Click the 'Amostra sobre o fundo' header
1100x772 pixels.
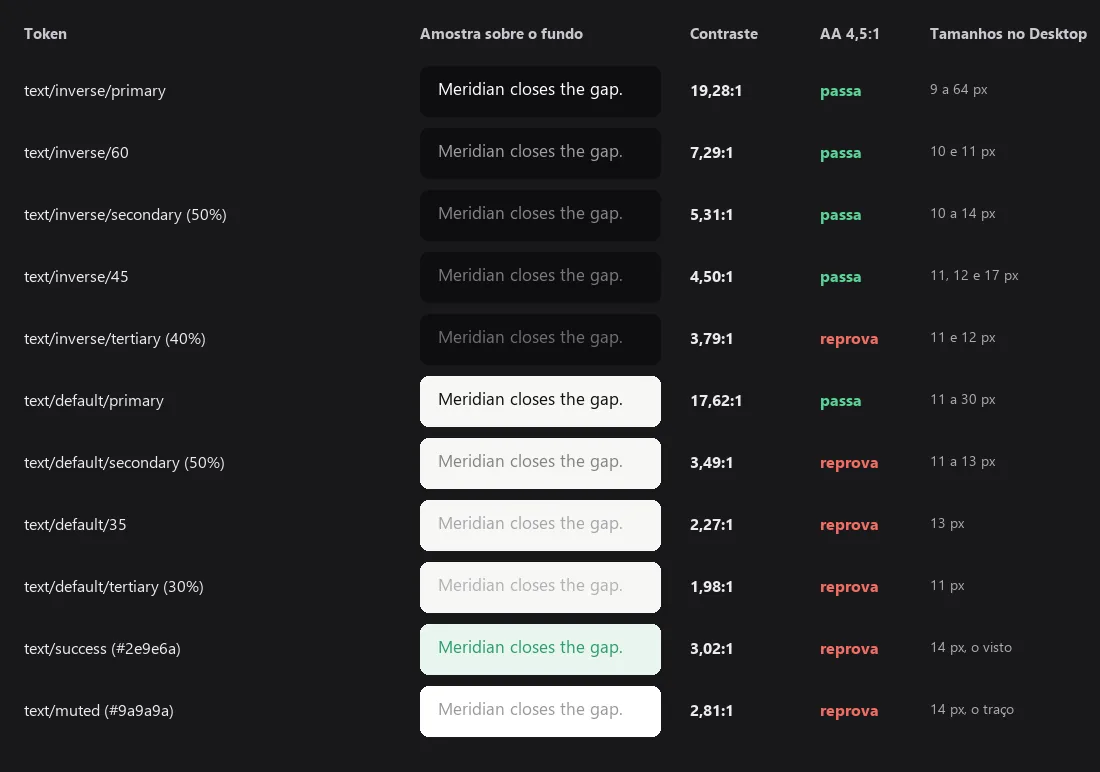click(x=501, y=34)
